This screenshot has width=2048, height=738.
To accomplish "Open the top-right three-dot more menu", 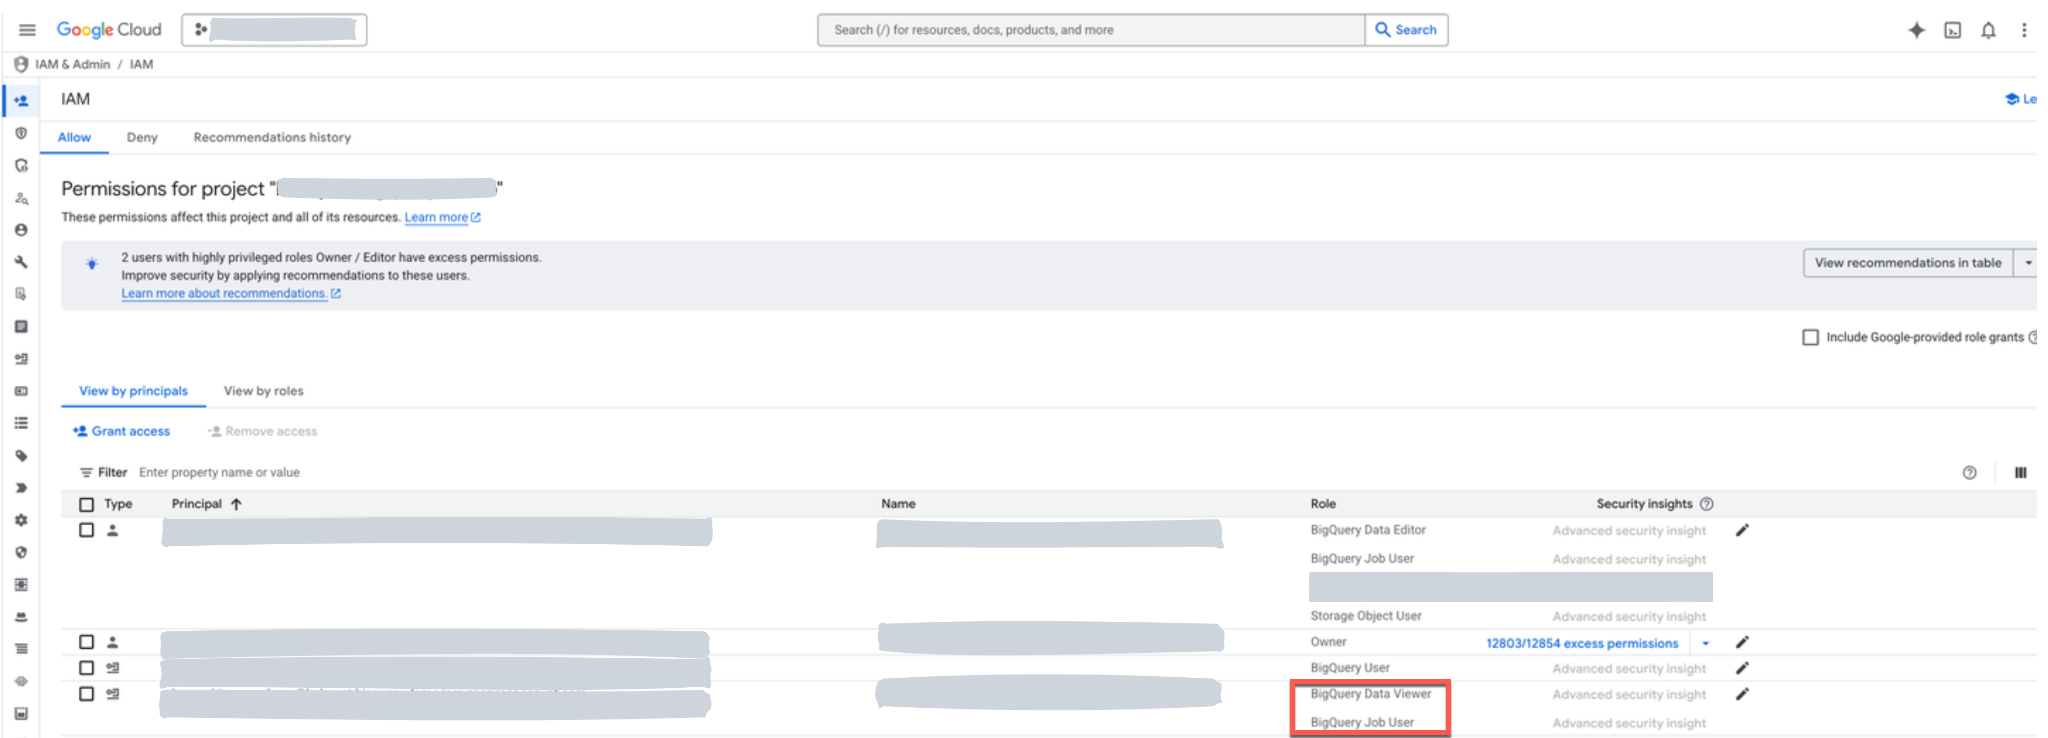I will (x=2024, y=30).
